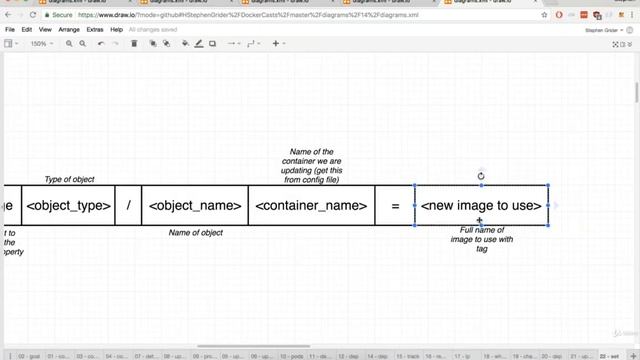Click the 'All changes saved' status text
The height and width of the screenshot is (360, 640).
click(x=153, y=29)
